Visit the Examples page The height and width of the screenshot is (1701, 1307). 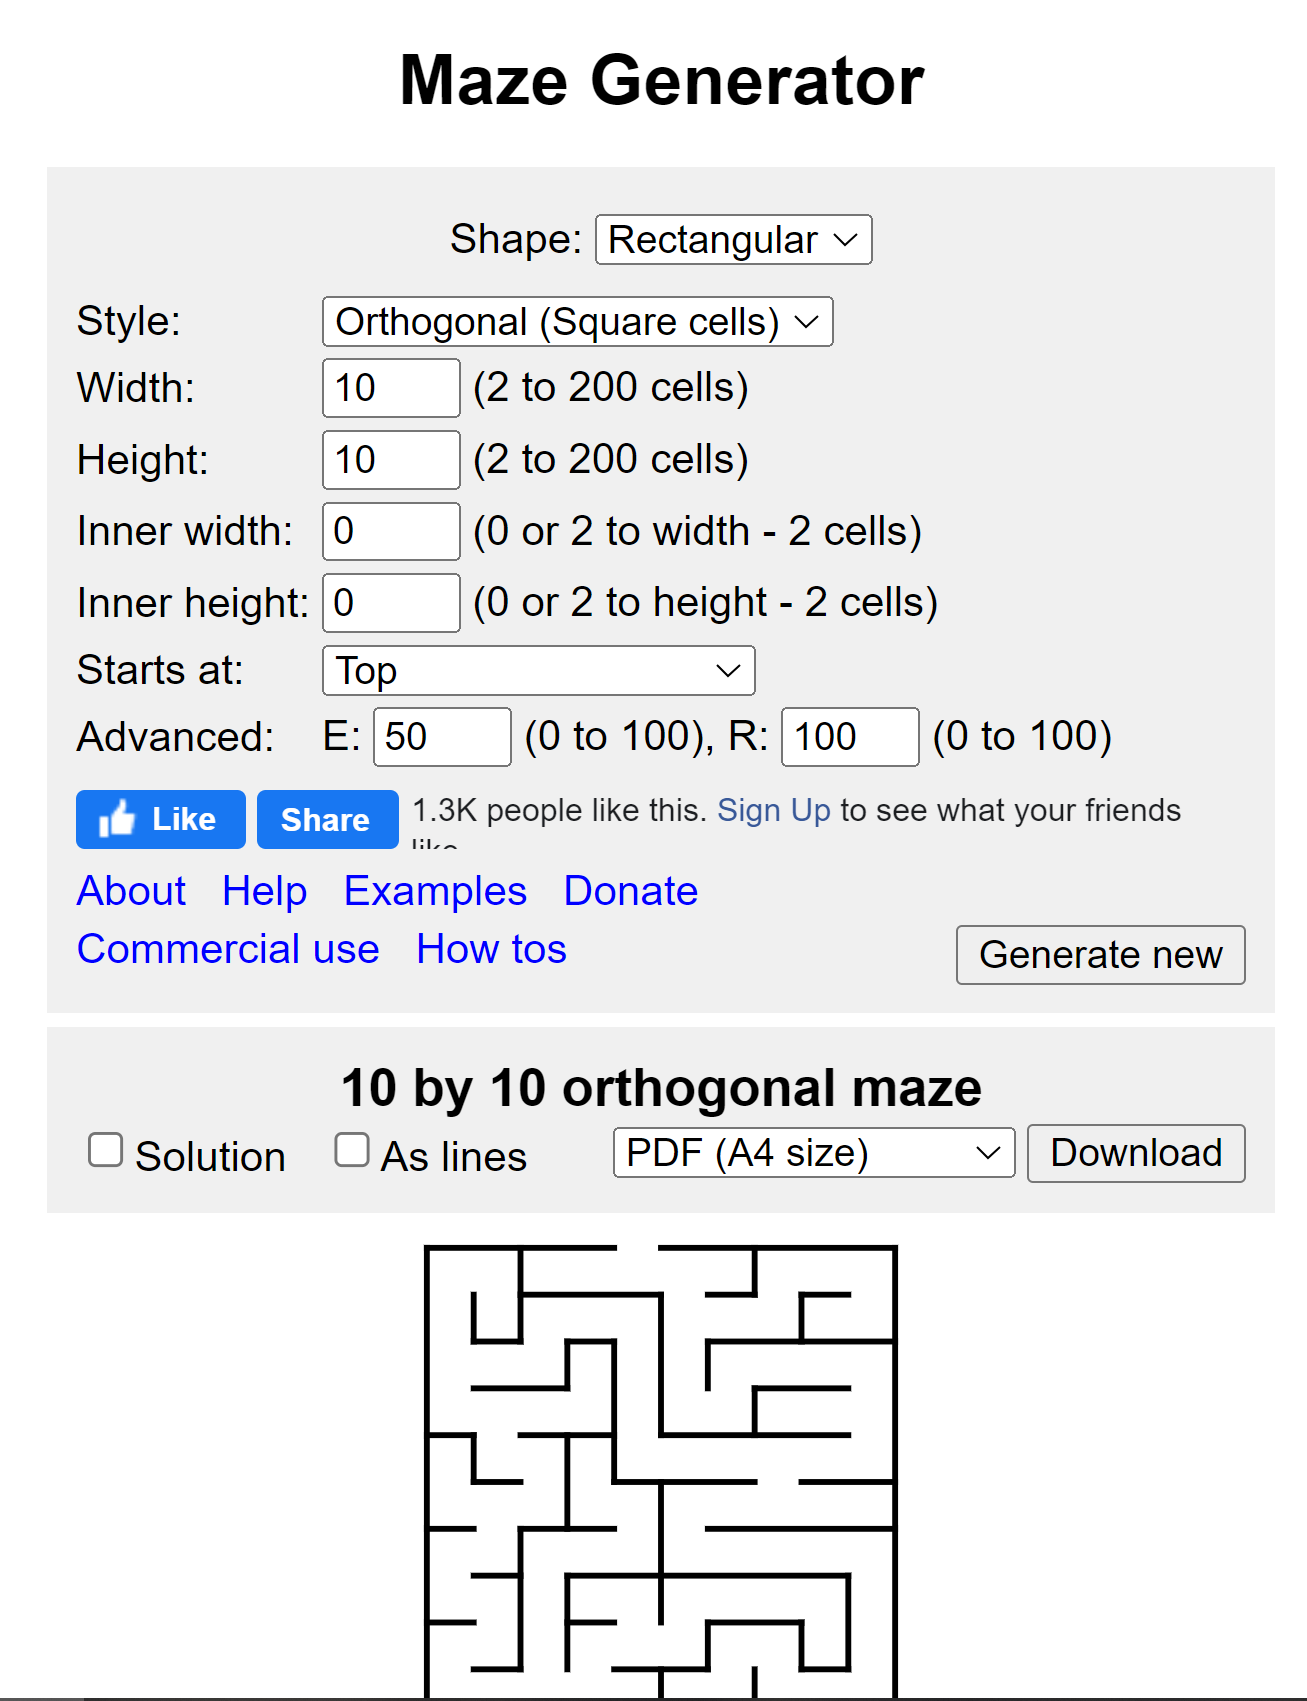(434, 890)
